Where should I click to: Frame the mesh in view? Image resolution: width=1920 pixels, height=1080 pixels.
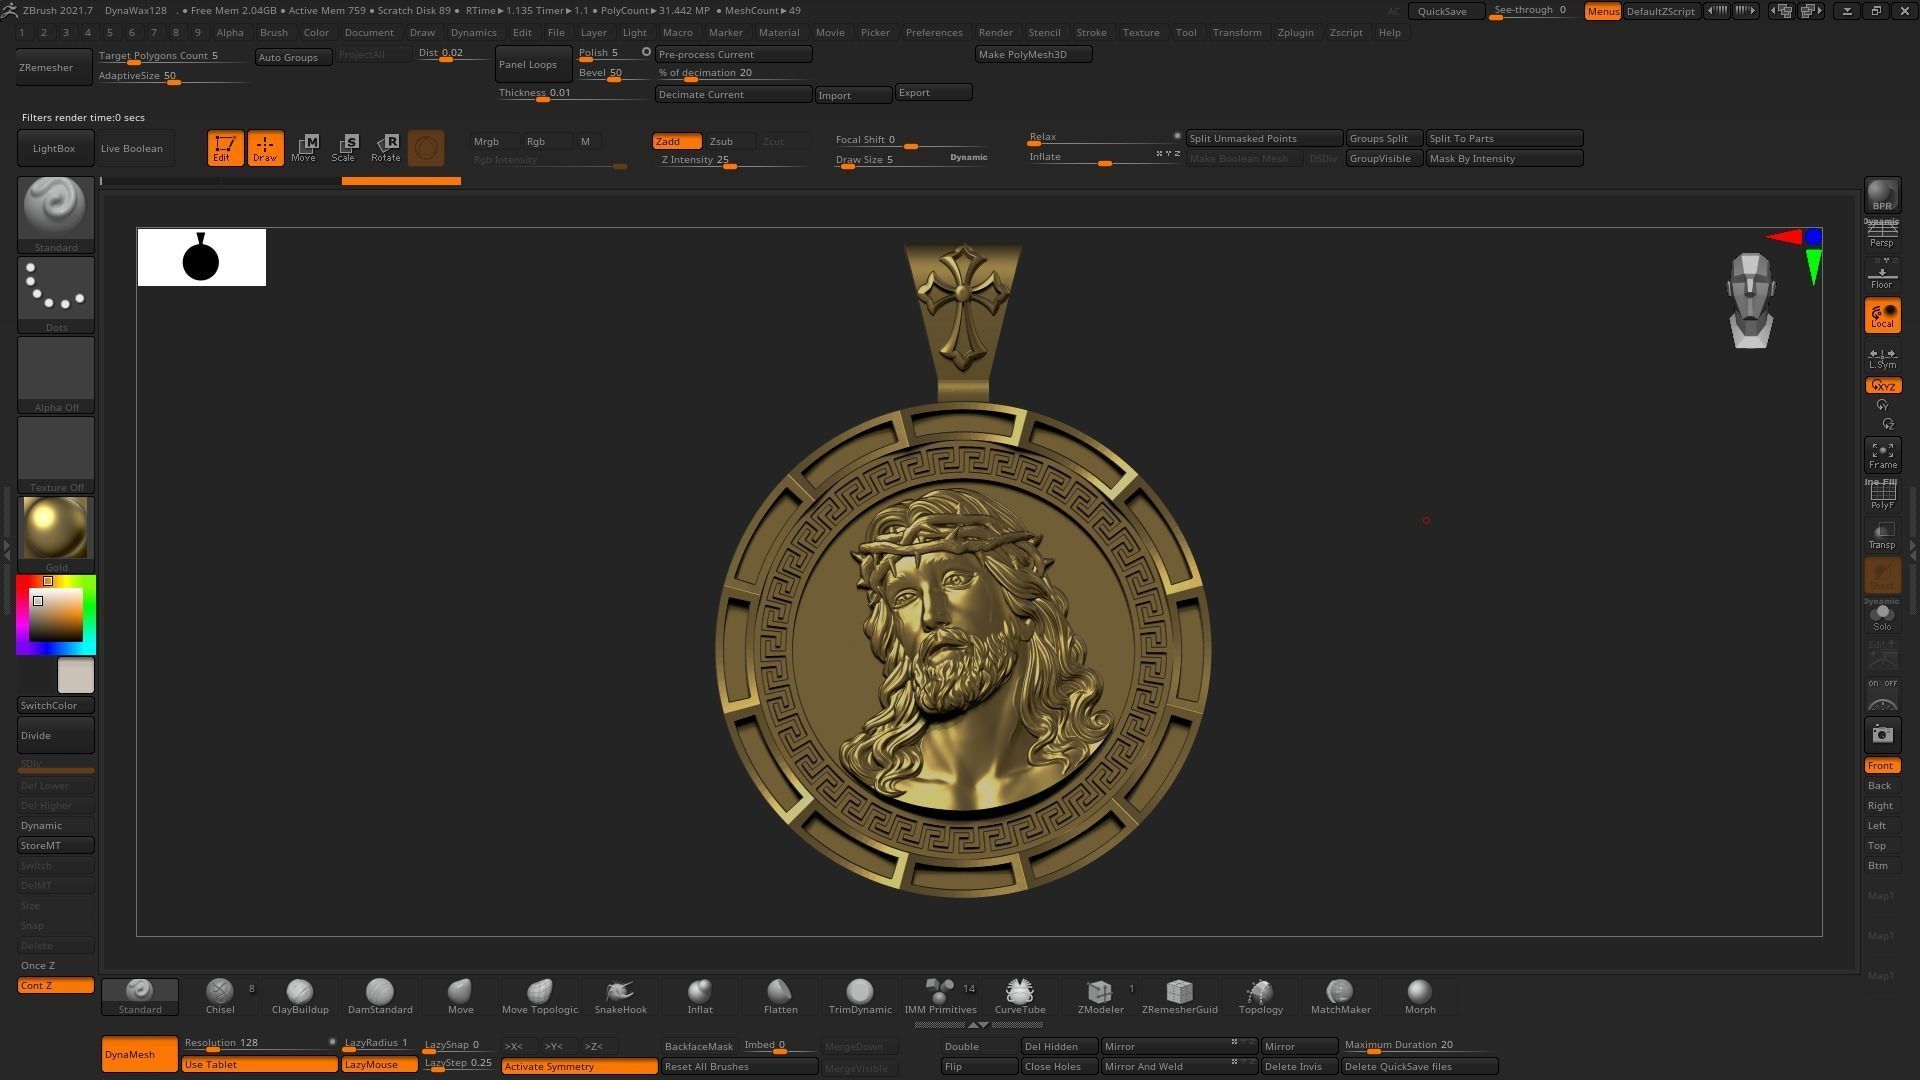point(1882,456)
